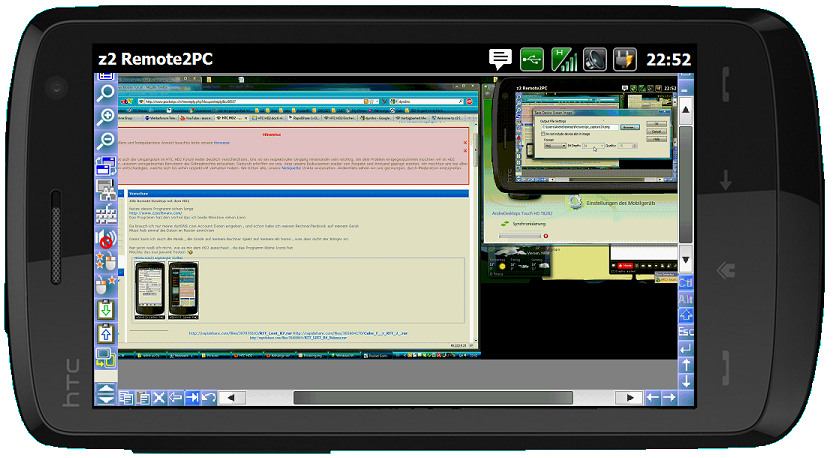Send the Tab key icon
The width and height of the screenshot is (833, 458).
pyautogui.click(x=192, y=397)
